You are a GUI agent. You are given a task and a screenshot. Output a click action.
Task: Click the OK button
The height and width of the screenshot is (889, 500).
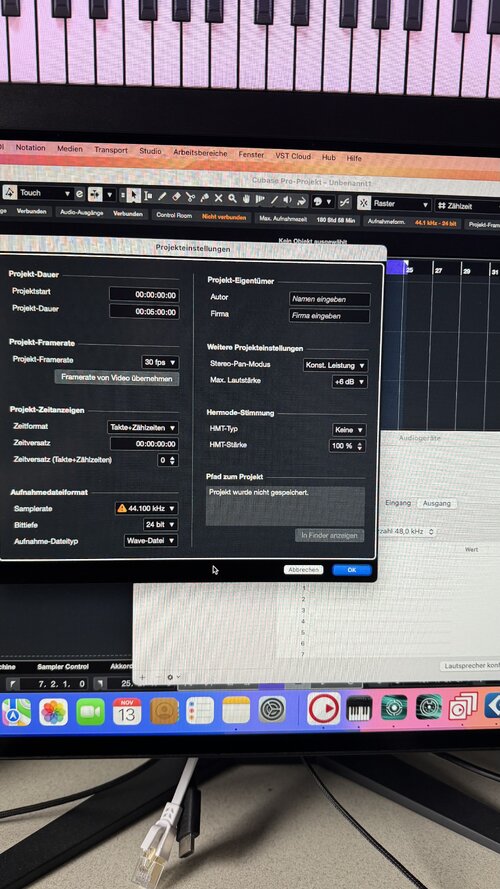coord(352,570)
